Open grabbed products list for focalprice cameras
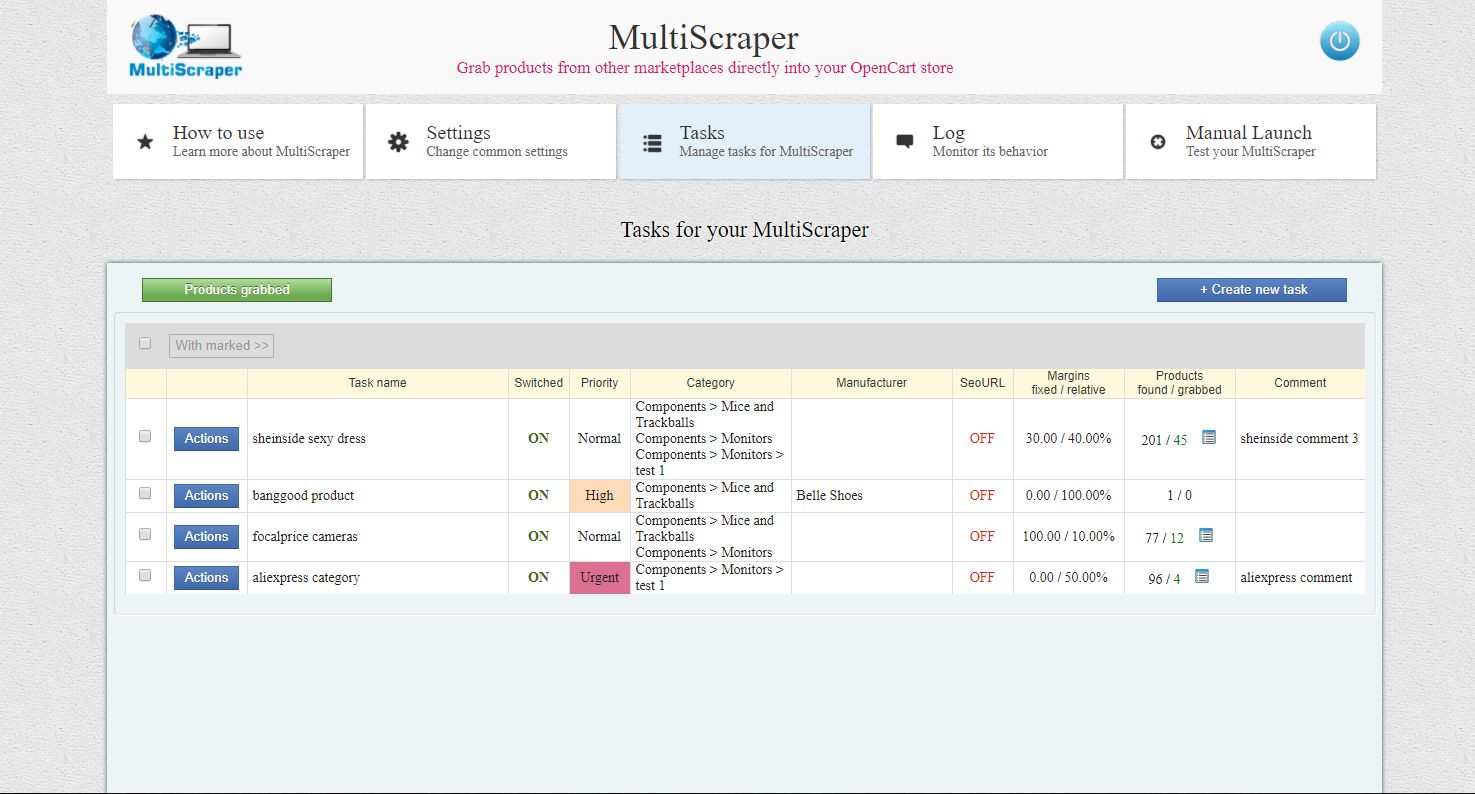The width and height of the screenshot is (1475, 794). pos(1206,535)
